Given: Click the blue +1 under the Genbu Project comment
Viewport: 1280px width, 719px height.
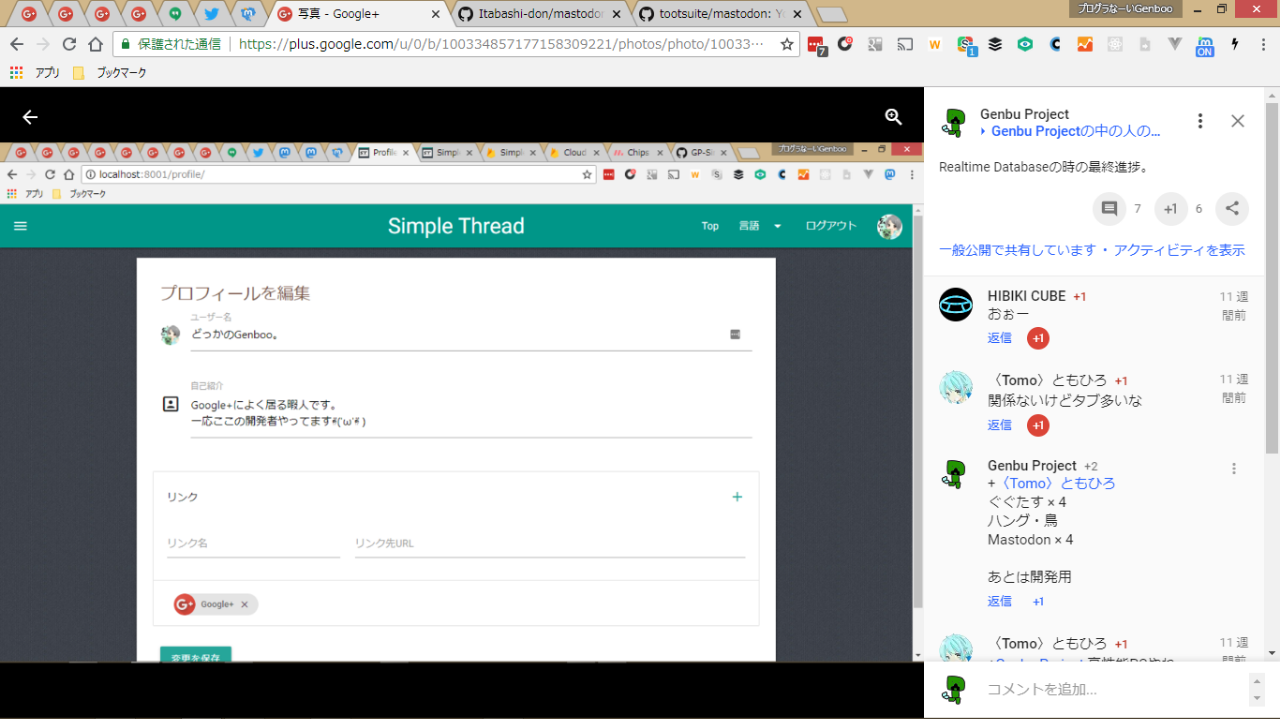Looking at the screenshot, I should coord(1038,601).
